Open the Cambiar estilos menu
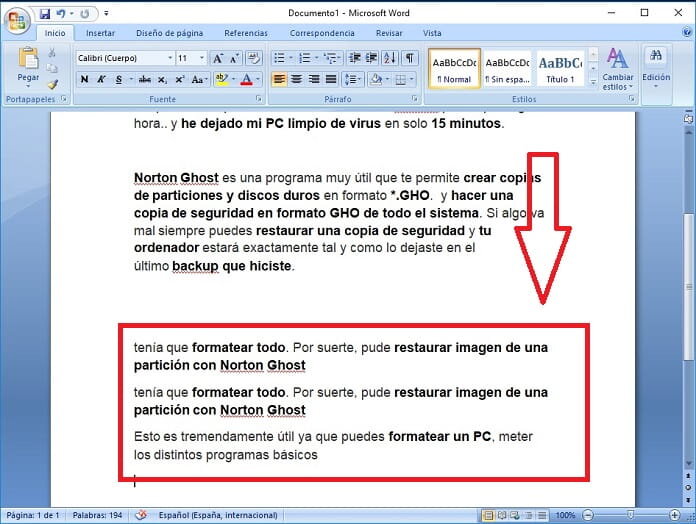 pyautogui.click(x=617, y=68)
